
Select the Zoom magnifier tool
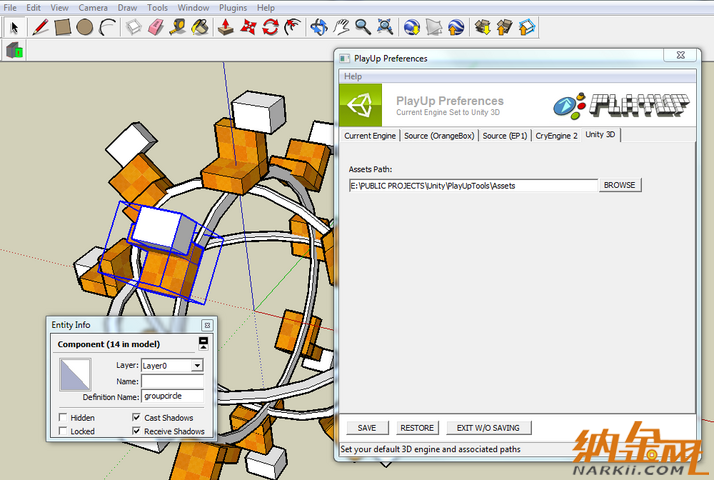tap(363, 27)
